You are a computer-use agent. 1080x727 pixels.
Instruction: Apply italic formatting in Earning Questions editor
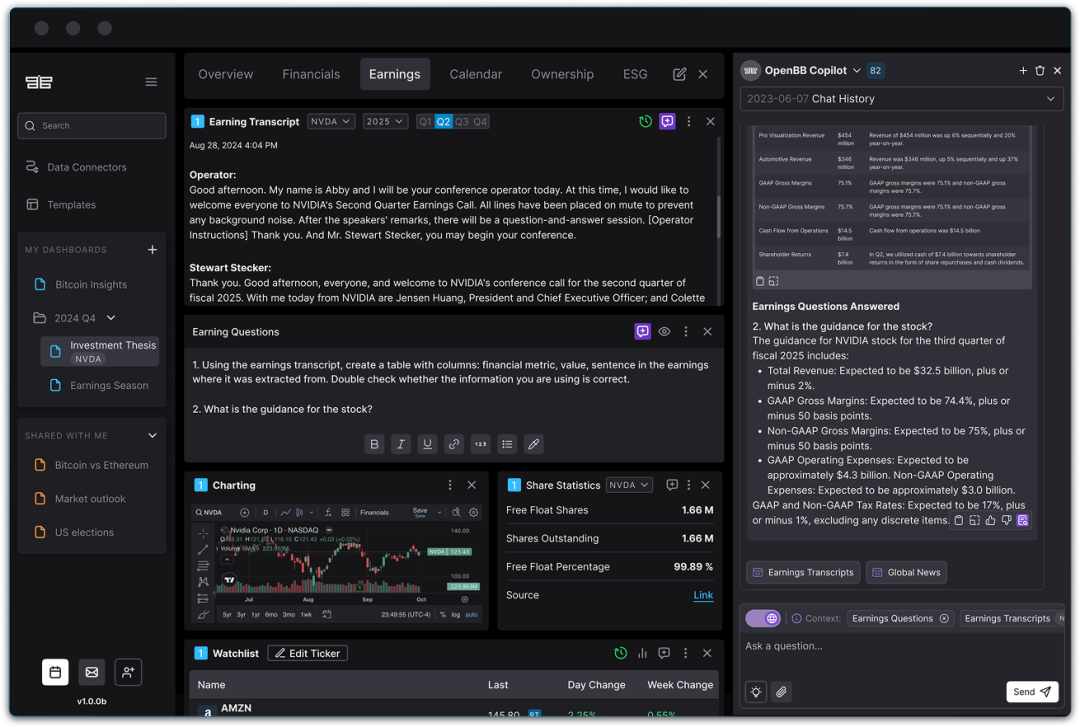point(401,444)
